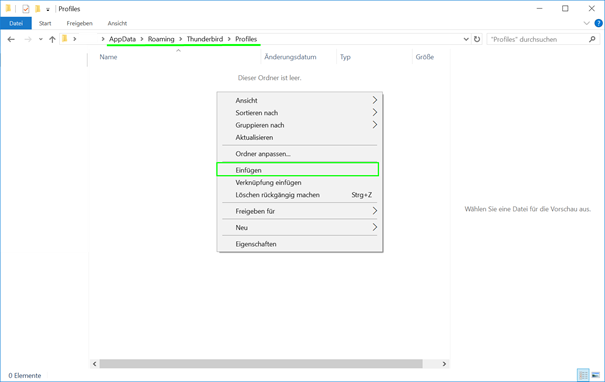Expand chevron after Thunderbird breadcrumb

point(229,39)
